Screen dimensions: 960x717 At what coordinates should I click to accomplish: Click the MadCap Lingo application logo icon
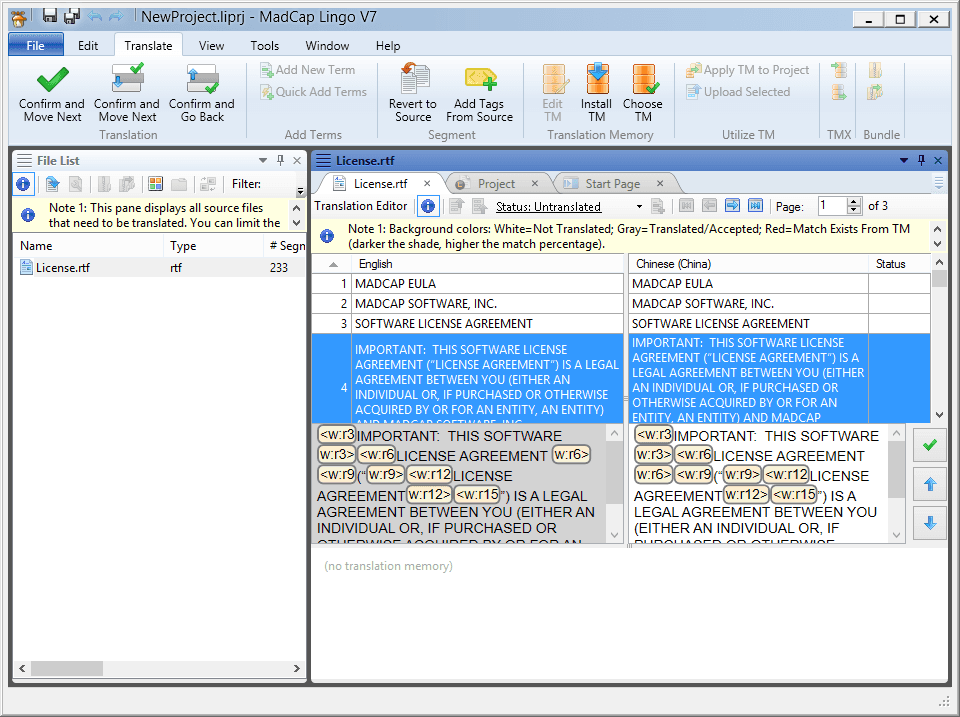point(19,18)
